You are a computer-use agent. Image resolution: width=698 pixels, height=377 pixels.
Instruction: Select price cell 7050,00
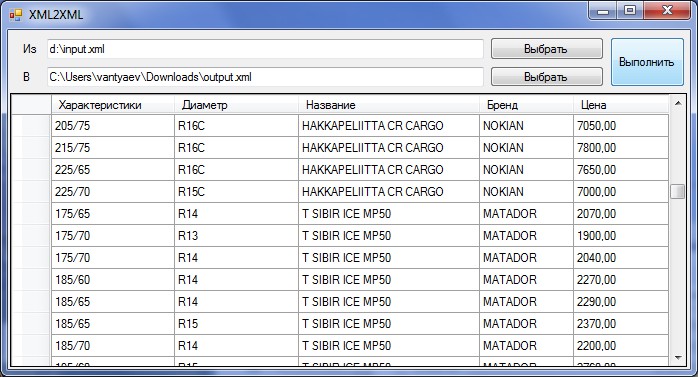click(x=621, y=126)
